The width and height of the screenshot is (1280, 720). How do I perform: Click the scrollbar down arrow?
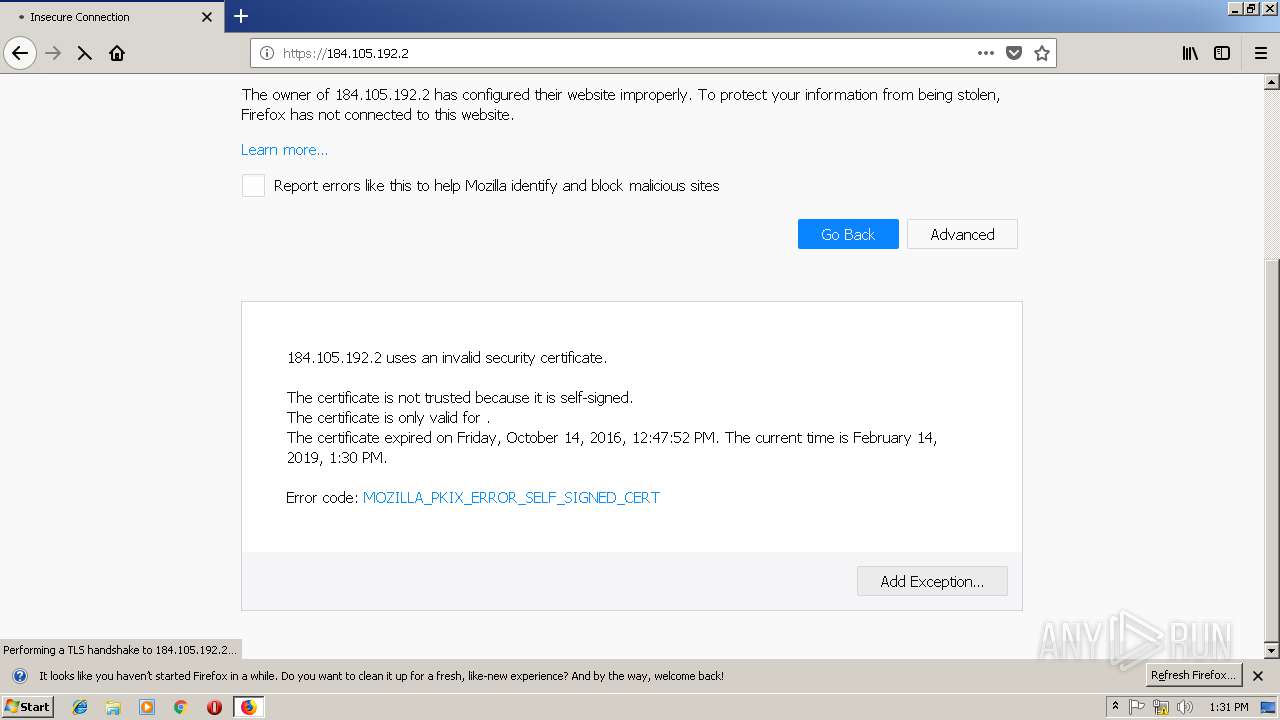tap(1271, 651)
